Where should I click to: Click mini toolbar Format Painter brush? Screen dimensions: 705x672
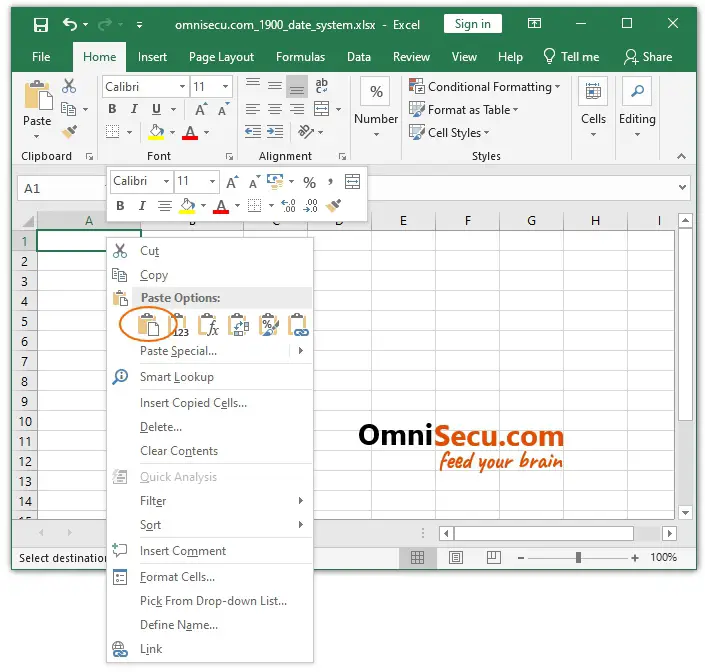(x=333, y=206)
